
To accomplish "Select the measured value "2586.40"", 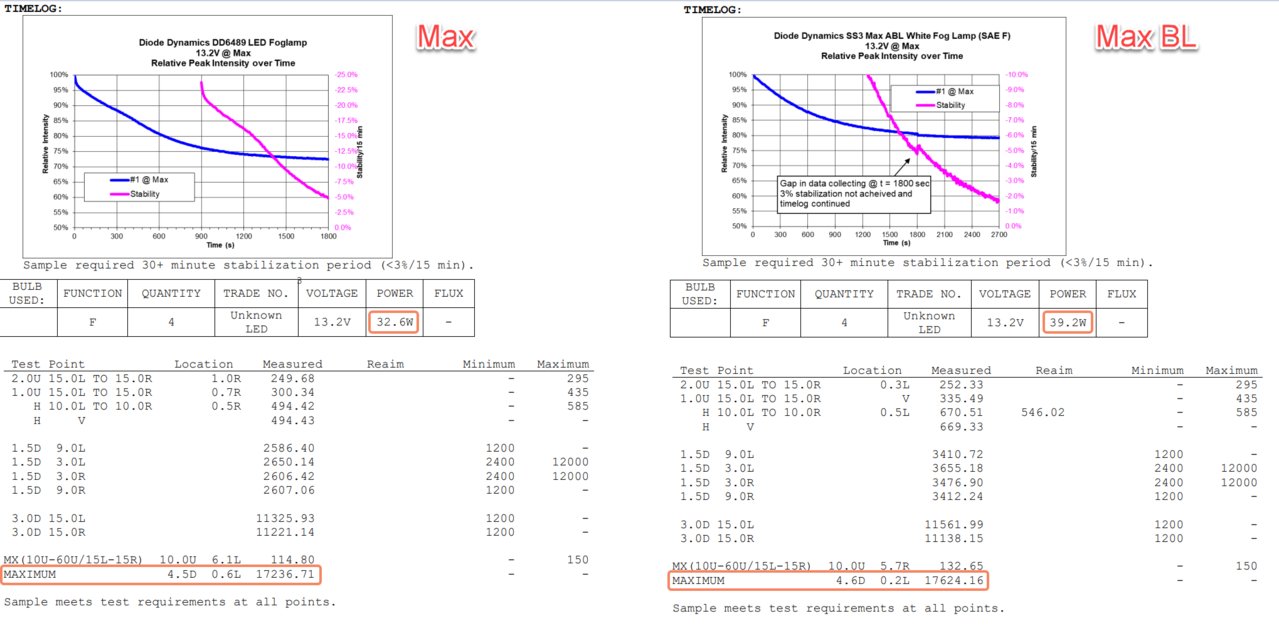I will tap(289, 448).
